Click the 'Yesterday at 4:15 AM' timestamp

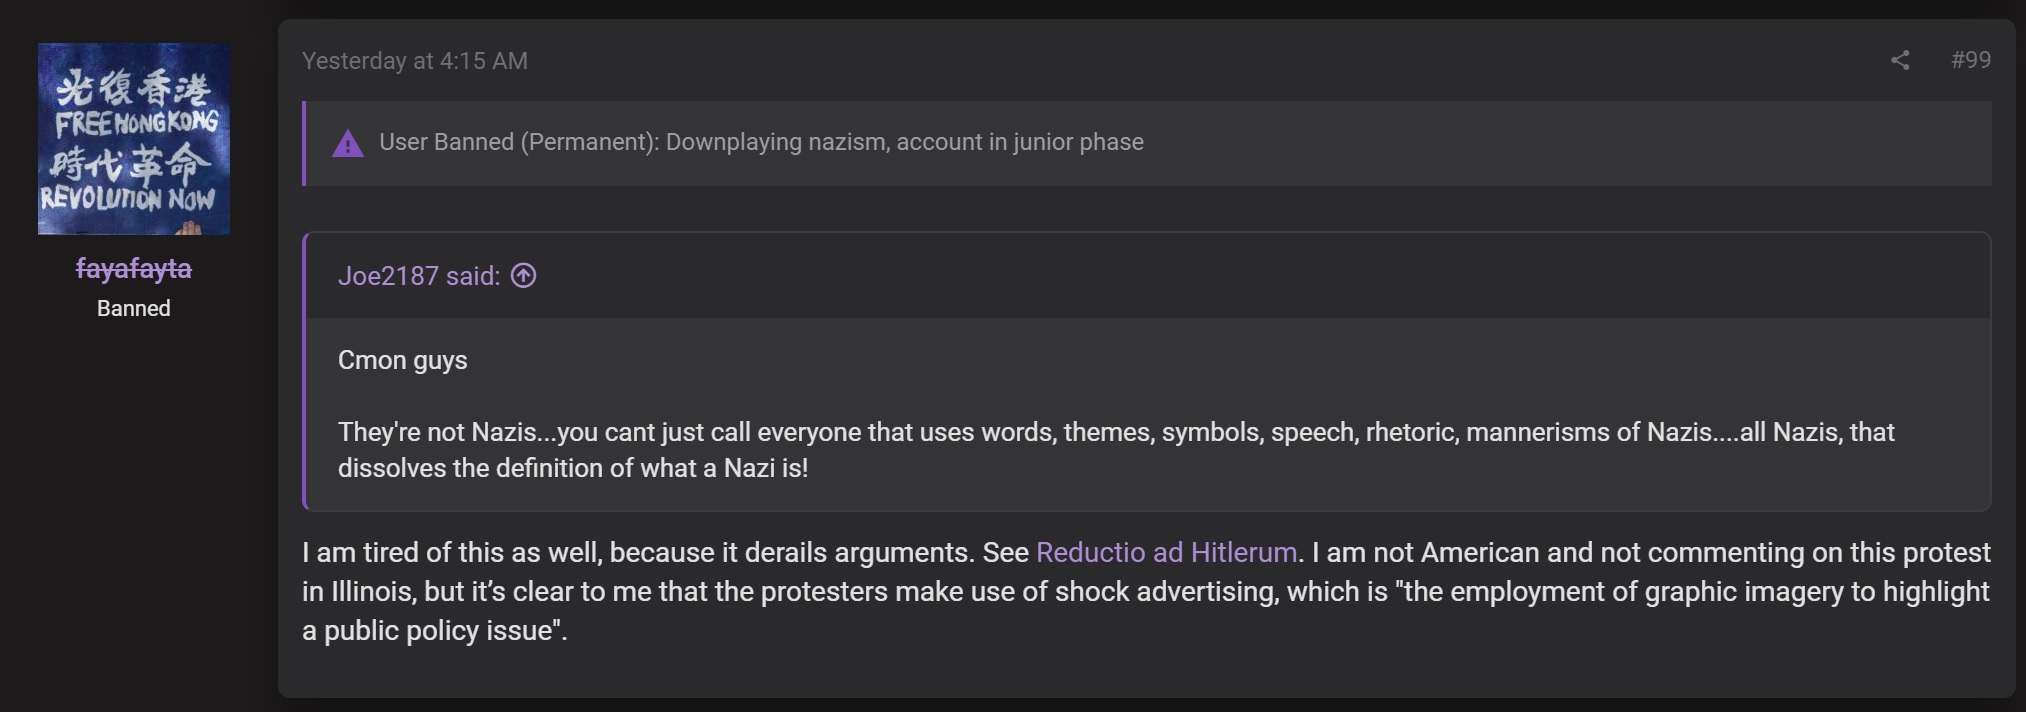tap(414, 61)
